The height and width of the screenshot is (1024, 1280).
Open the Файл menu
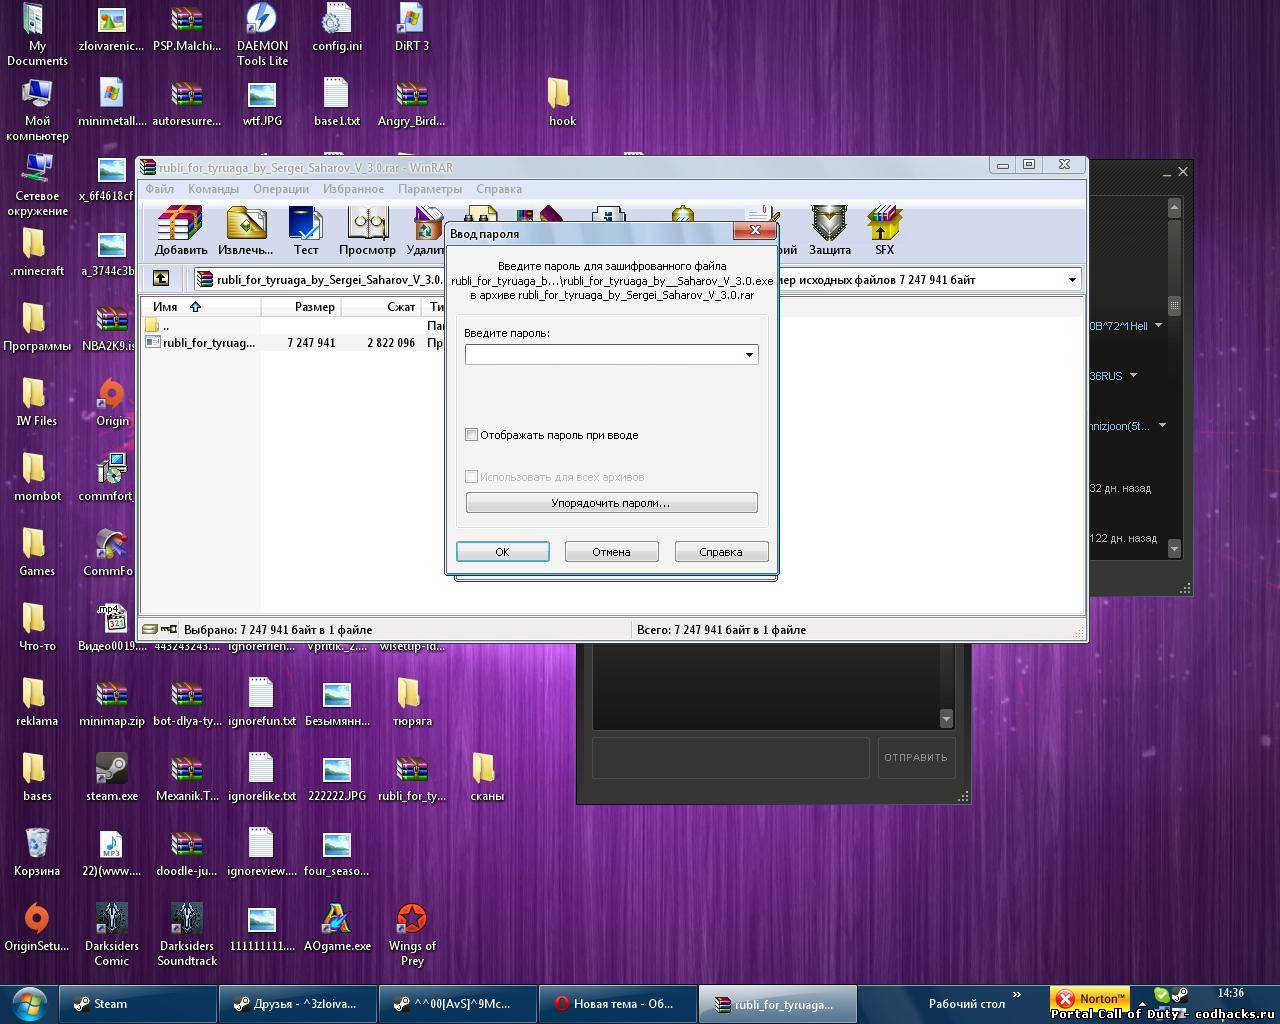[159, 189]
